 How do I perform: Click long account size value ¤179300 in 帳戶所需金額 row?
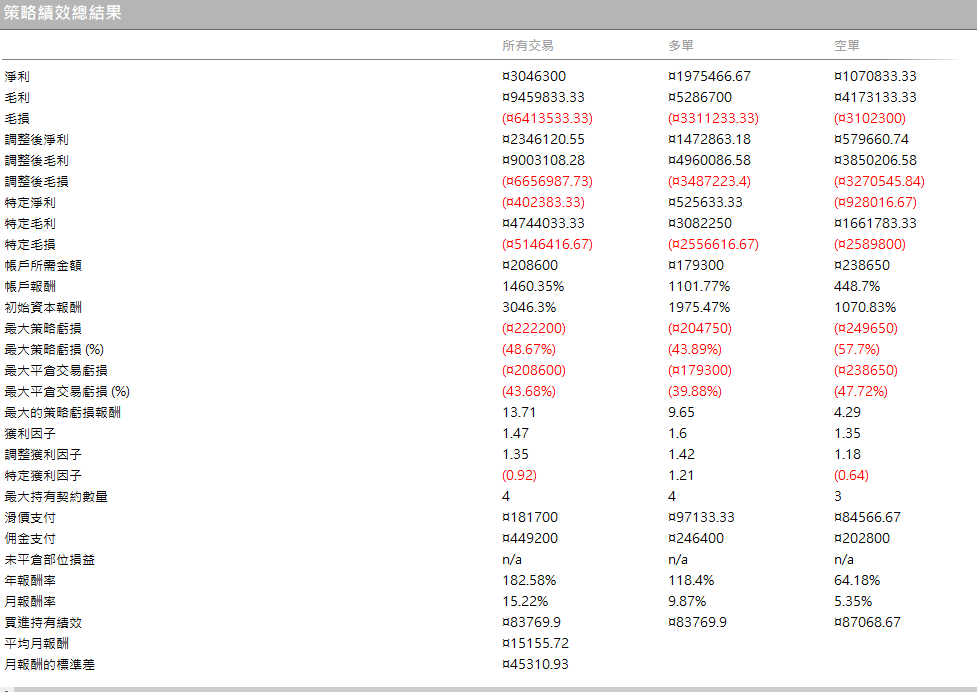click(x=696, y=265)
